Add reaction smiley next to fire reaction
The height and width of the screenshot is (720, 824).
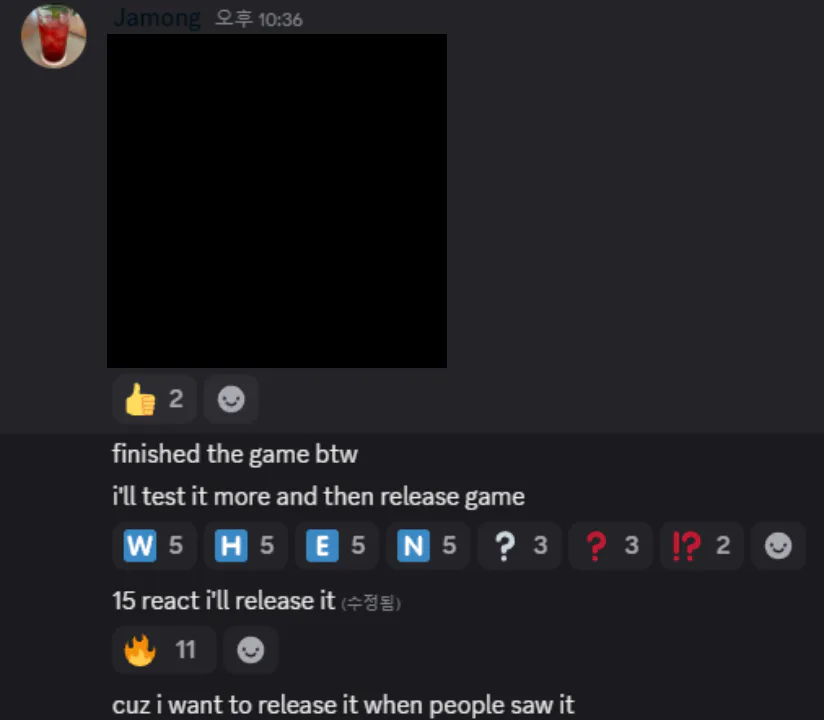click(x=251, y=650)
